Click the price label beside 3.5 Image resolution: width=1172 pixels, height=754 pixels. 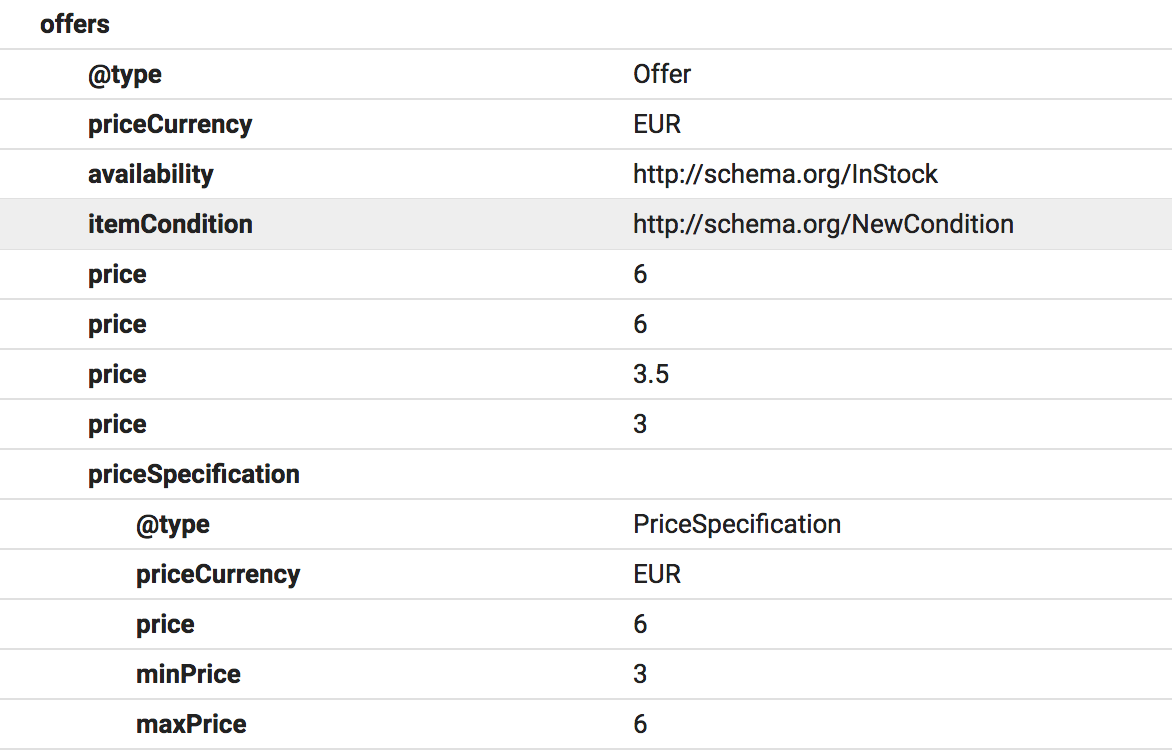(x=117, y=374)
